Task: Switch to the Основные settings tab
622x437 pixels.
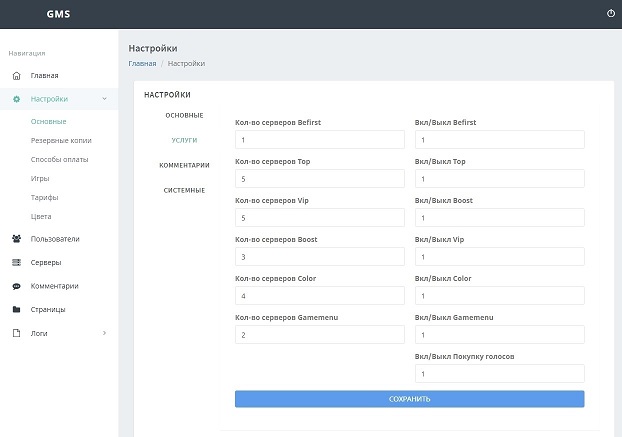Action: coord(184,116)
